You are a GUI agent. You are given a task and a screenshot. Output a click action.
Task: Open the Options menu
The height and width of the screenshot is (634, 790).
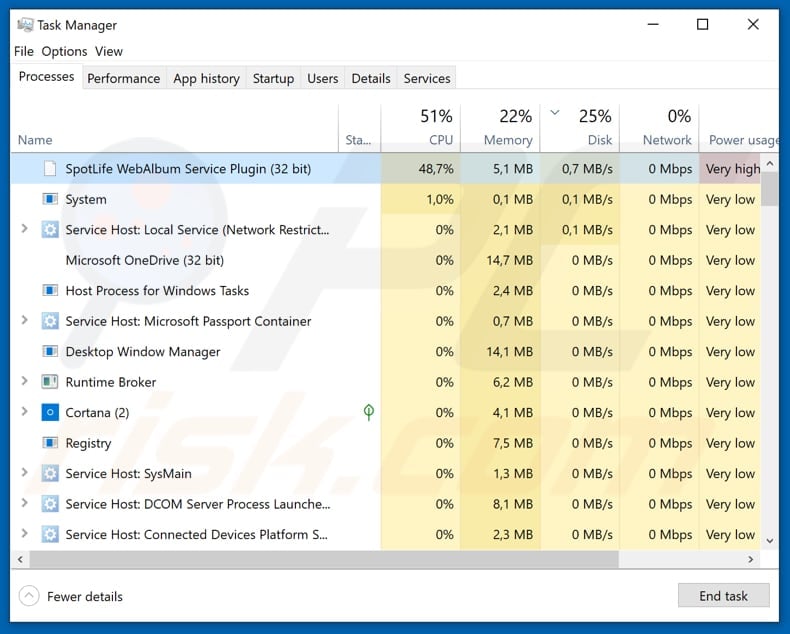(64, 51)
